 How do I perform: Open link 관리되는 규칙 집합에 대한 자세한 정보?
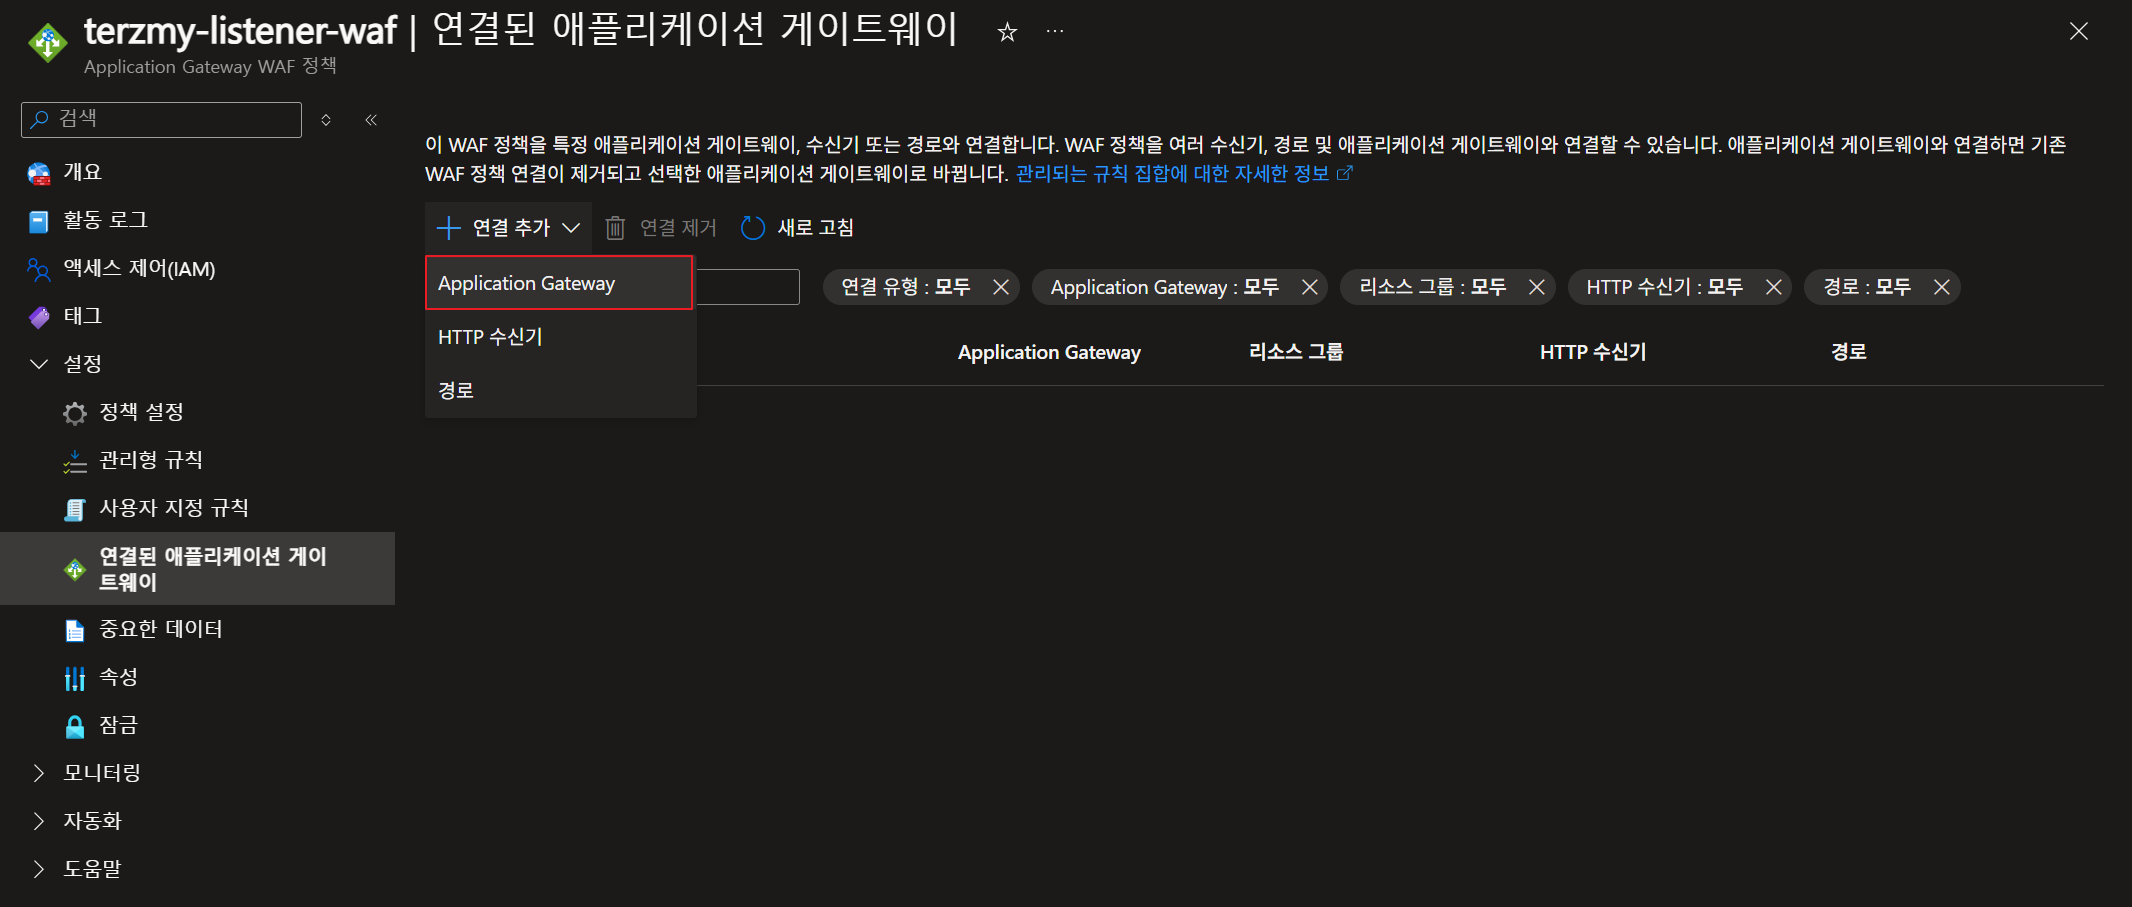pos(1184,174)
